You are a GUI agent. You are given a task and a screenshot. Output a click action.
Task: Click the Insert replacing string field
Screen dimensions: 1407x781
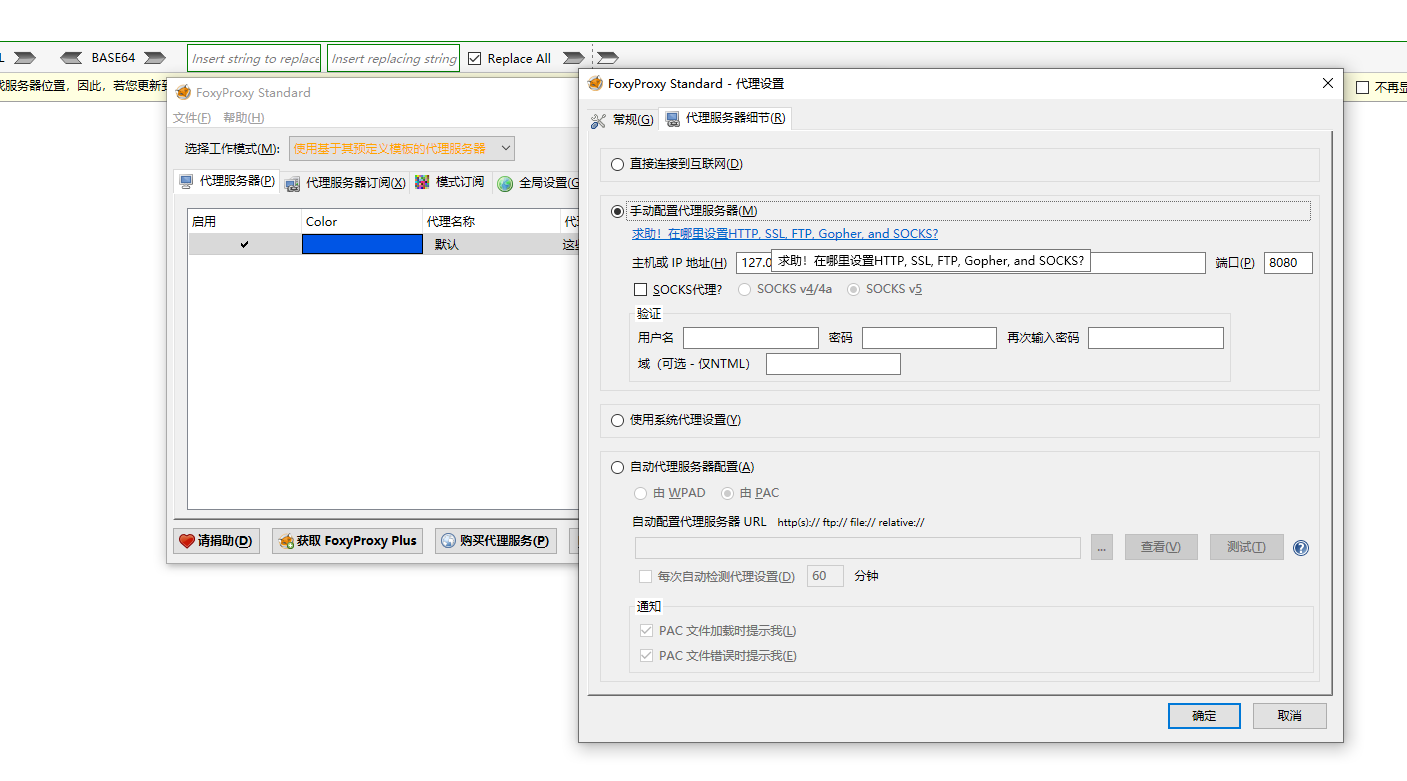393,58
